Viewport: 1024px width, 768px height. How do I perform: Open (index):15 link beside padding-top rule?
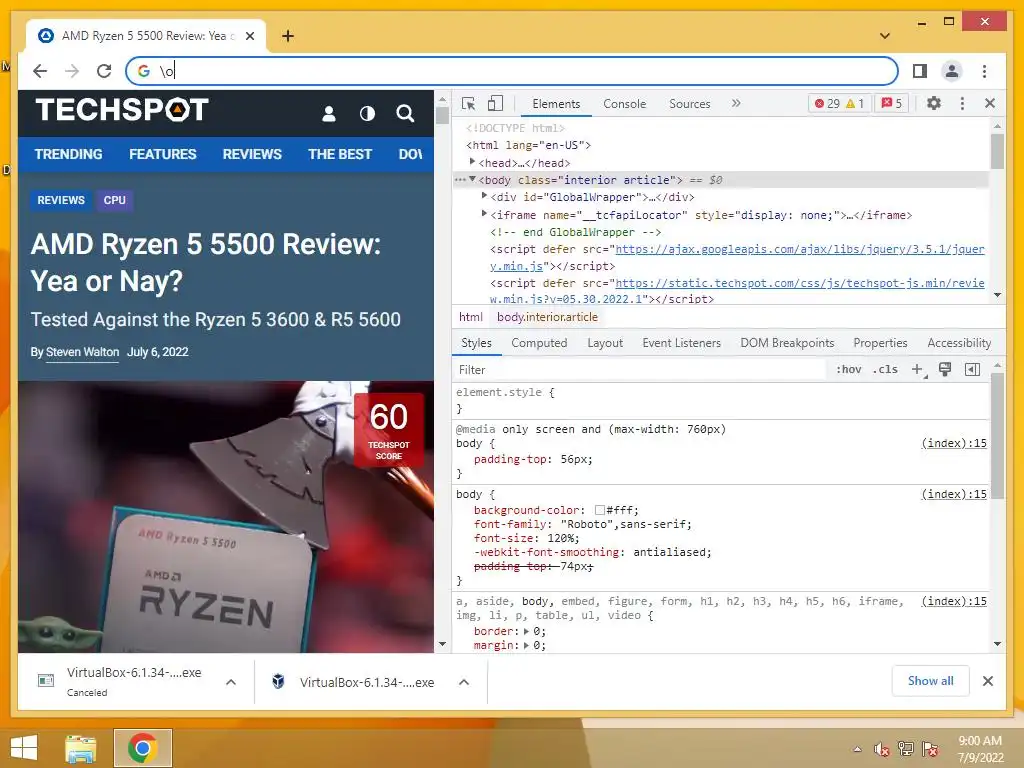(x=954, y=443)
